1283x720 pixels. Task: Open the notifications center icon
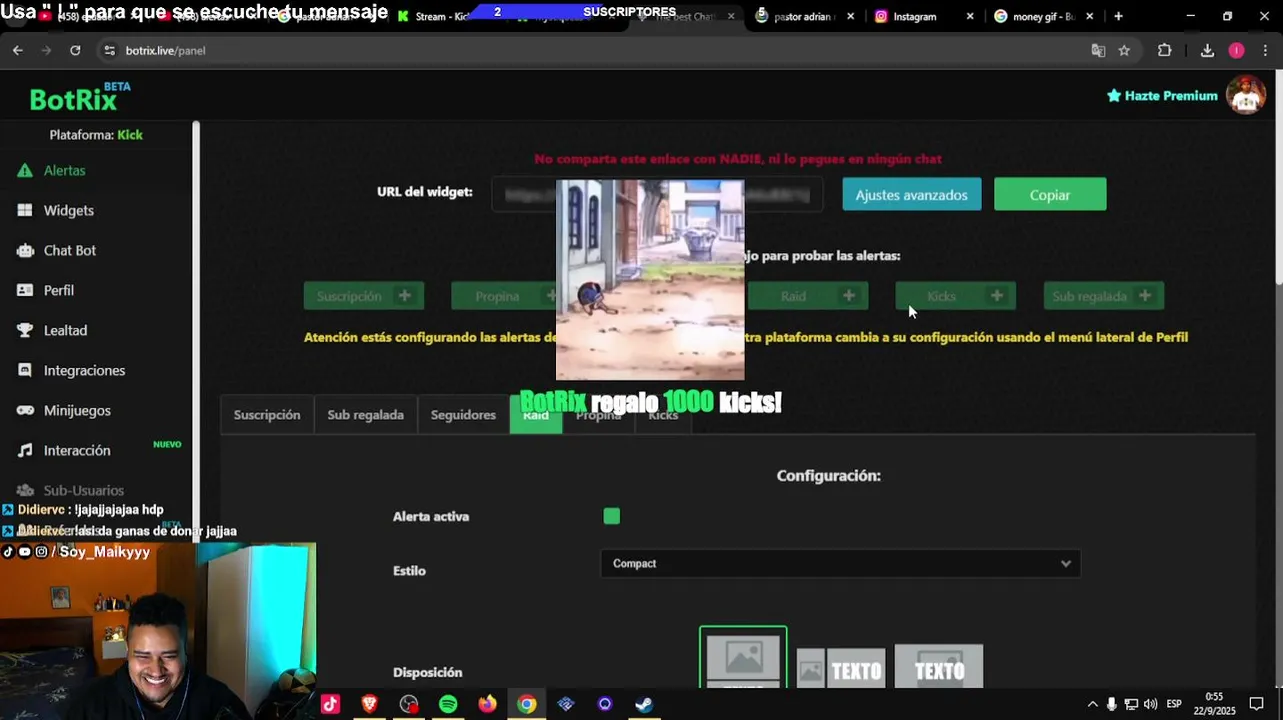[1257, 704]
